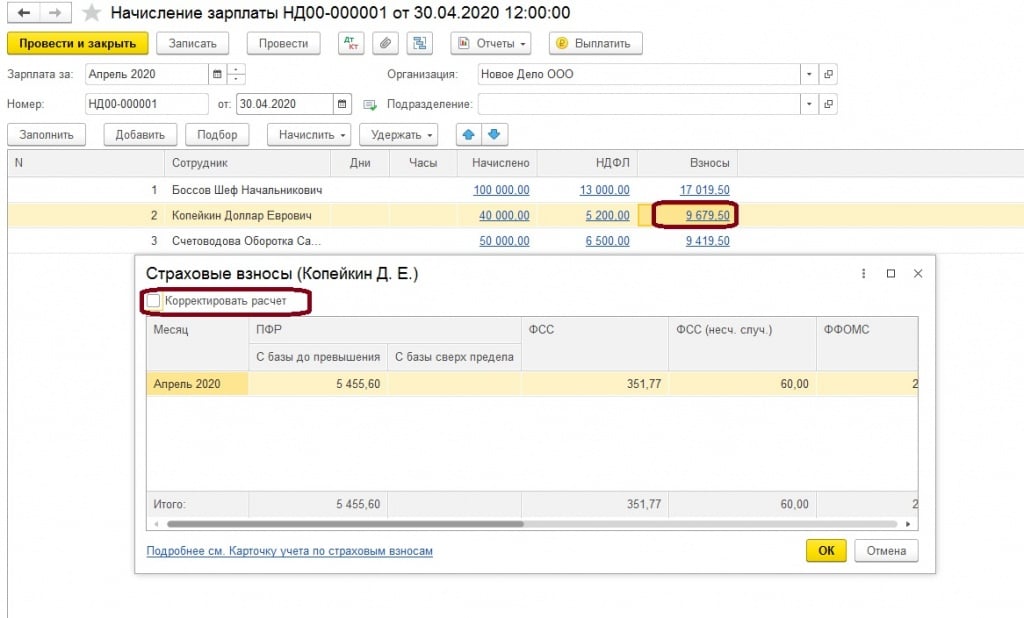Image resolution: width=1024 pixels, height=618 pixels.
Task: Move the selected row up
Action: click(x=468, y=134)
